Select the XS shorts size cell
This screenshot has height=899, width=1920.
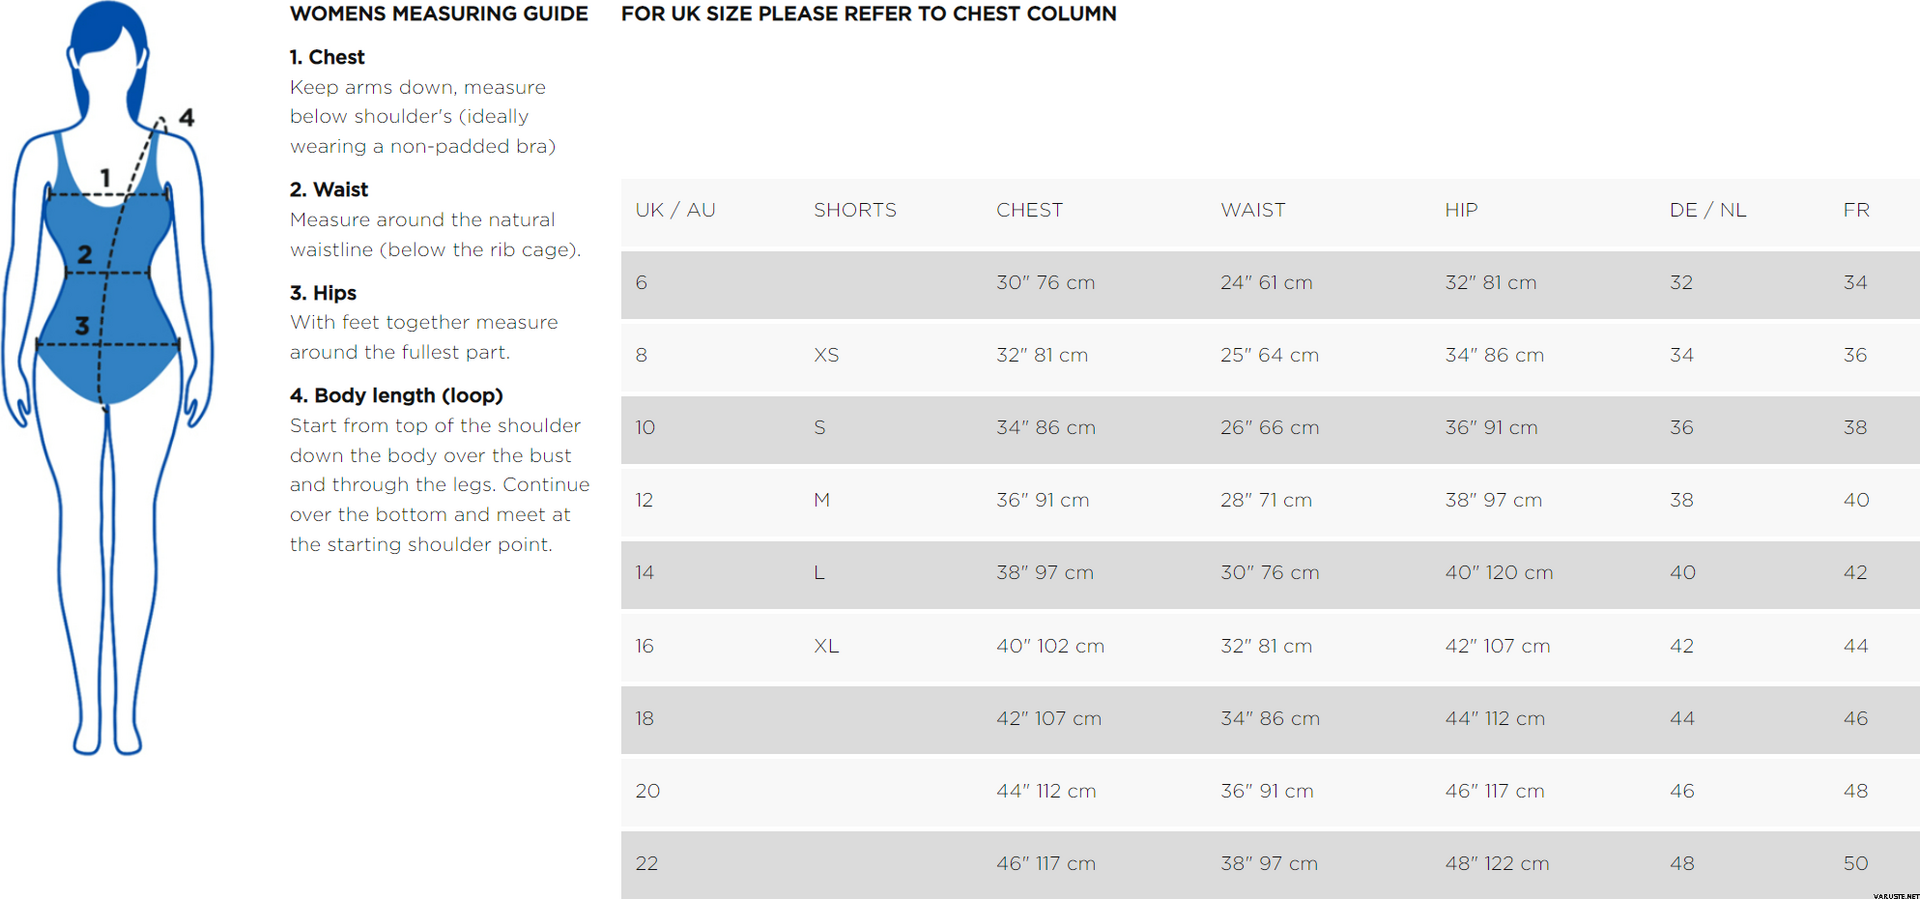tap(826, 355)
